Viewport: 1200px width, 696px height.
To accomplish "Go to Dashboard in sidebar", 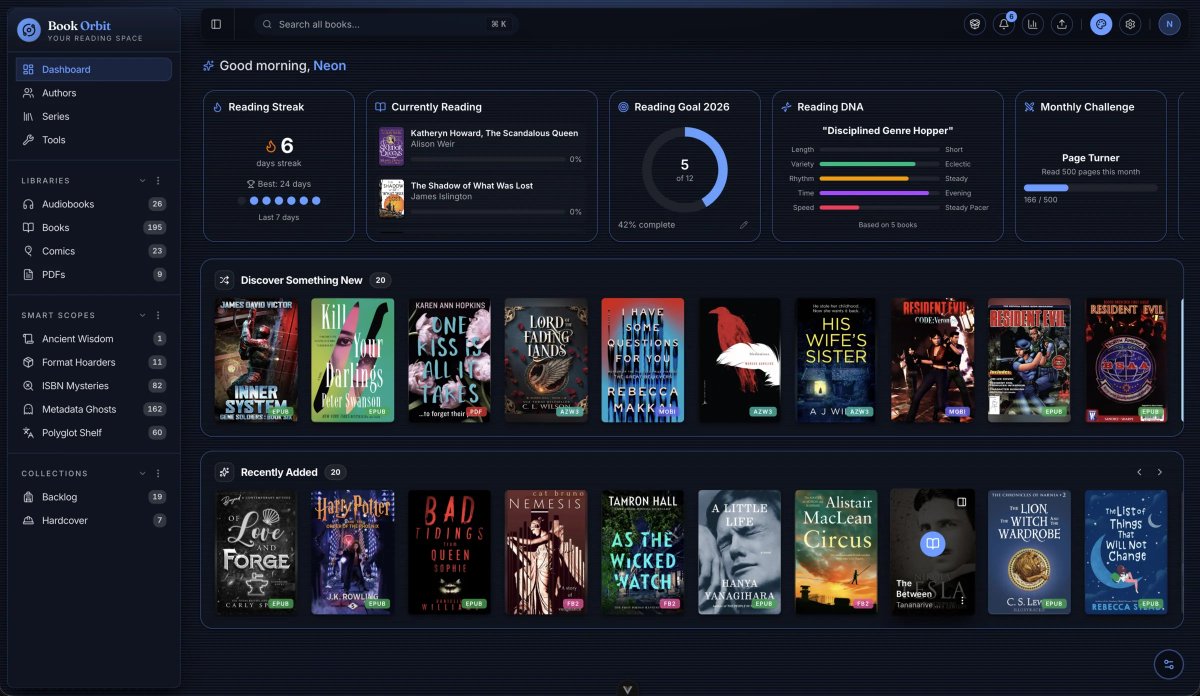I will tap(94, 69).
